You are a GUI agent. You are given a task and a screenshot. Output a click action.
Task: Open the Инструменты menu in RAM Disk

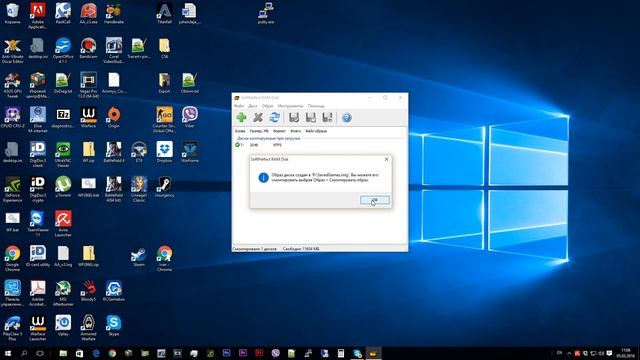pos(290,106)
